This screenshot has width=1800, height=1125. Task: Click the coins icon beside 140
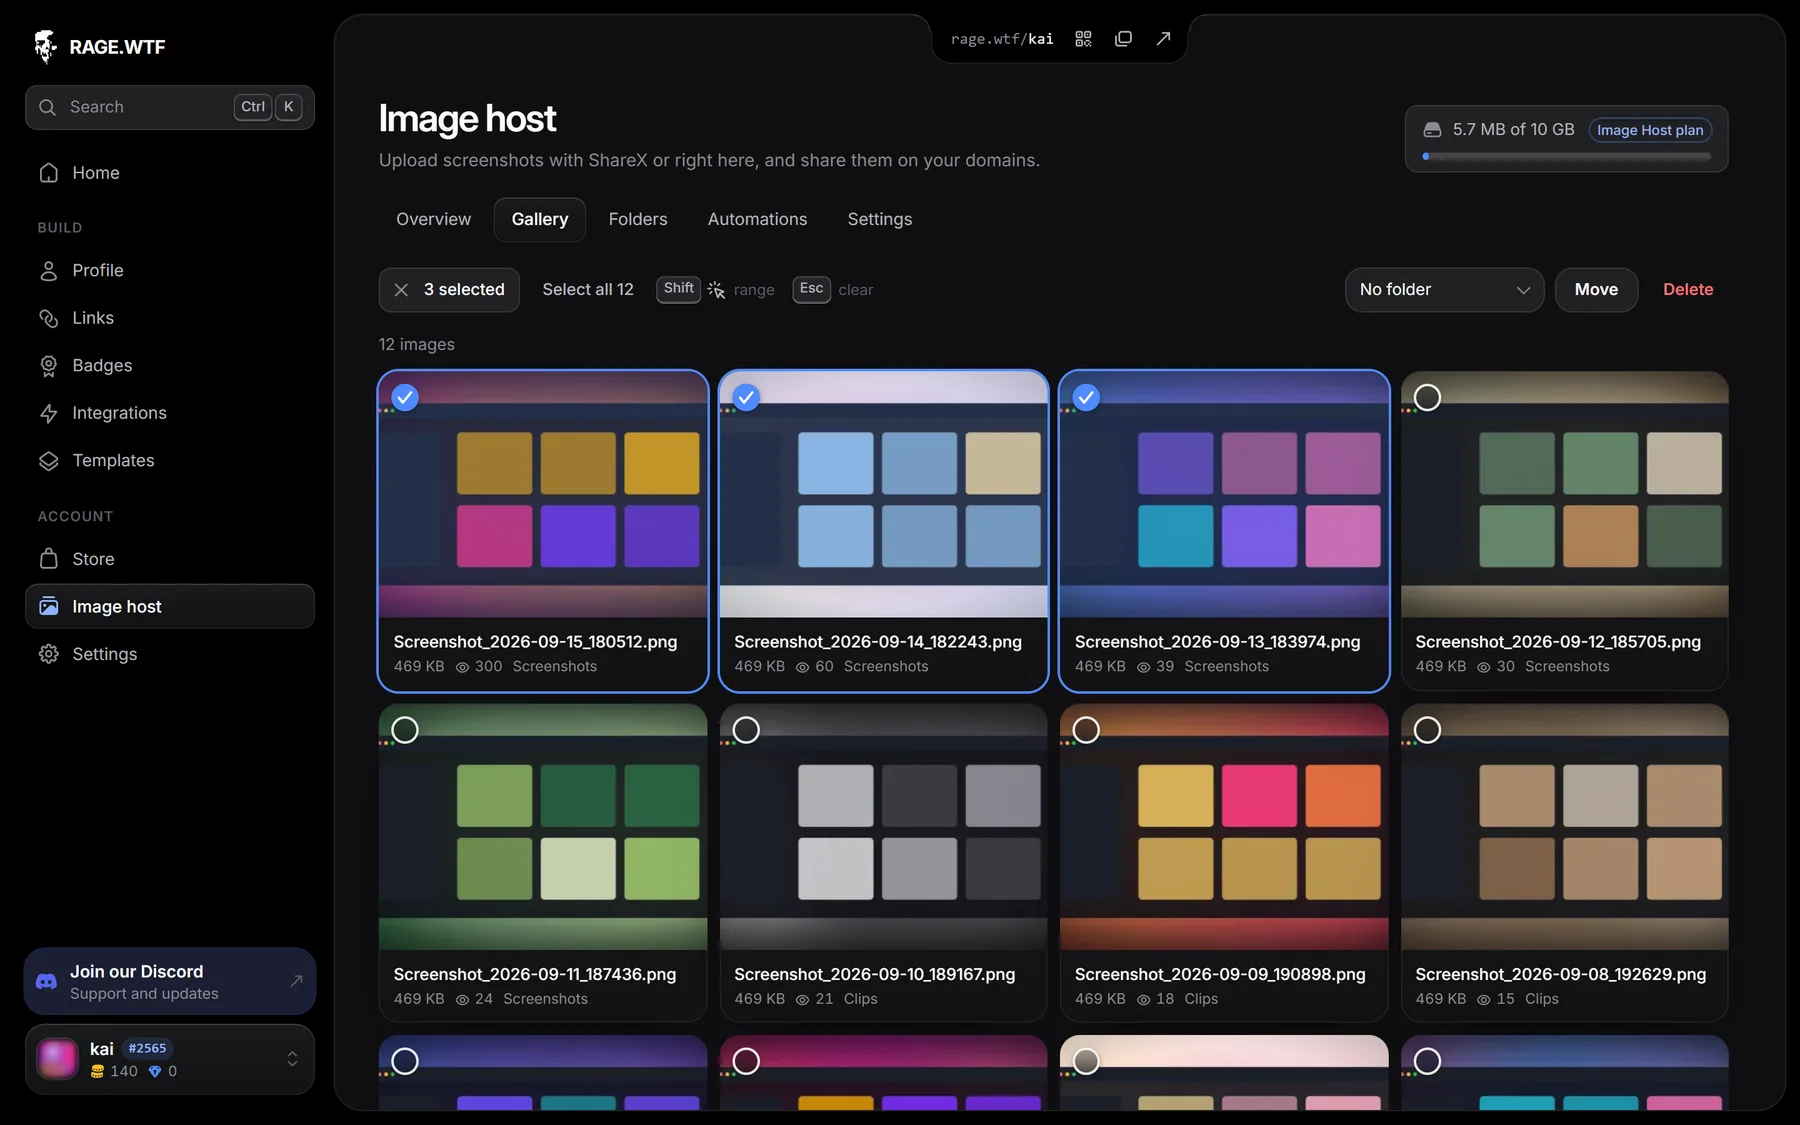pyautogui.click(x=97, y=1071)
